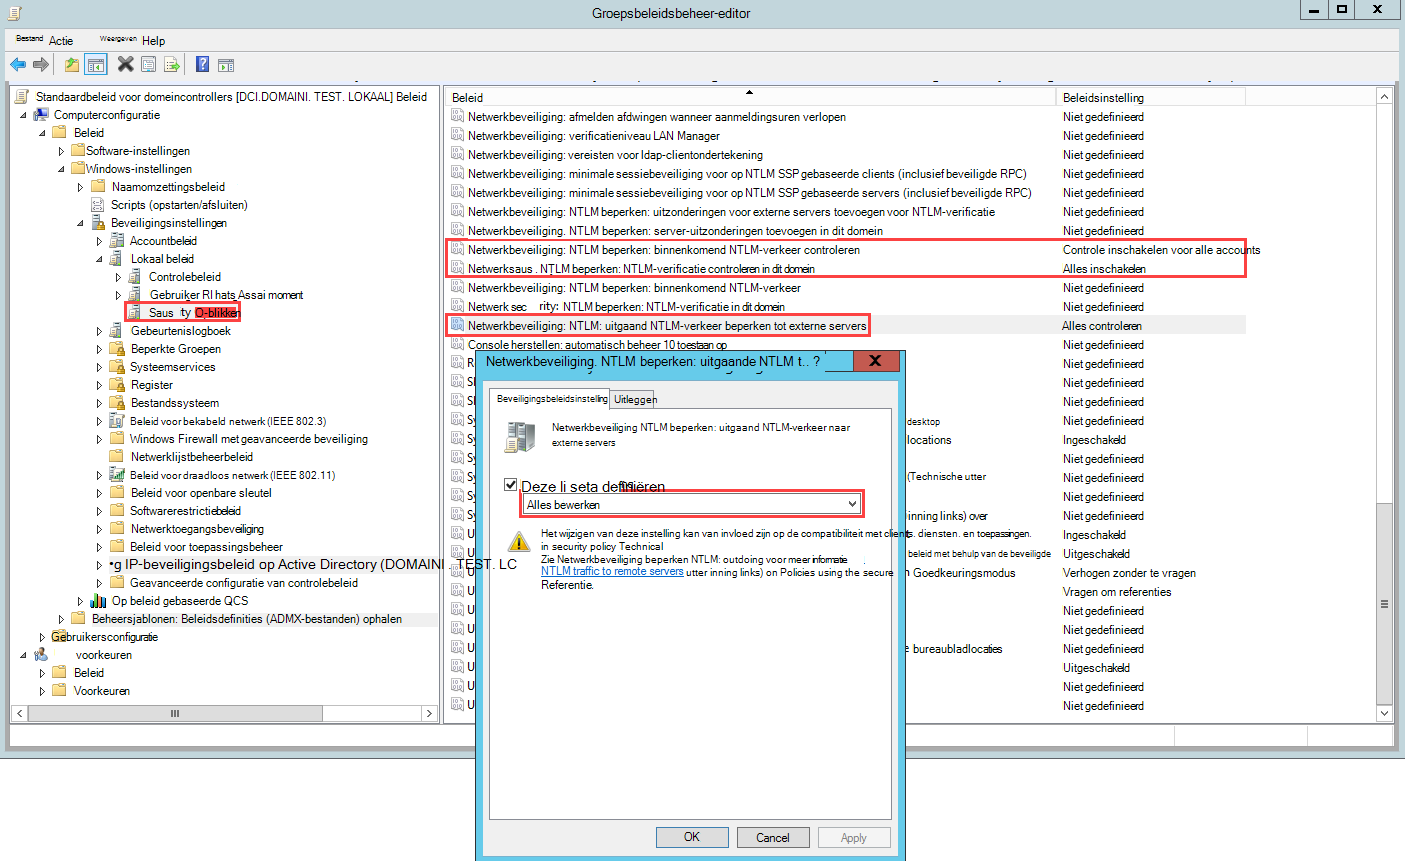Select the Netwerklijstbeheerbeleid tree item
1405x861 pixels.
pos(192,457)
